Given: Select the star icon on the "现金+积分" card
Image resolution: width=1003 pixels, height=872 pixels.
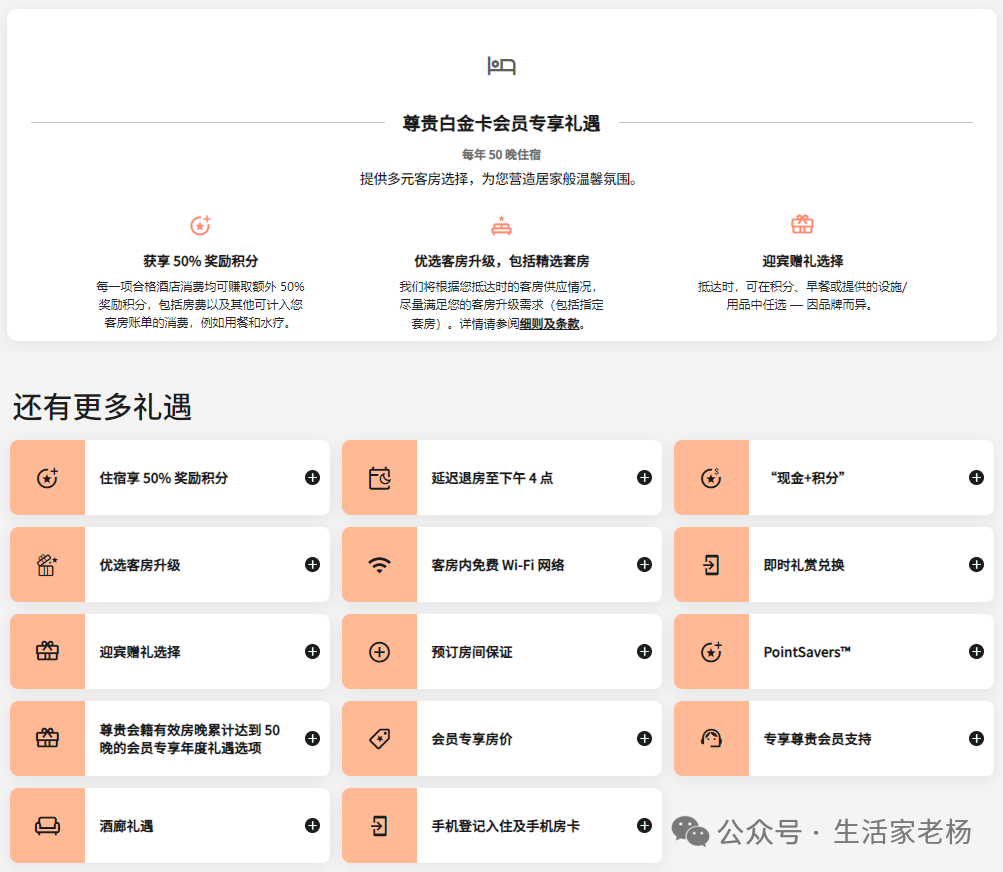Looking at the screenshot, I should click(711, 477).
